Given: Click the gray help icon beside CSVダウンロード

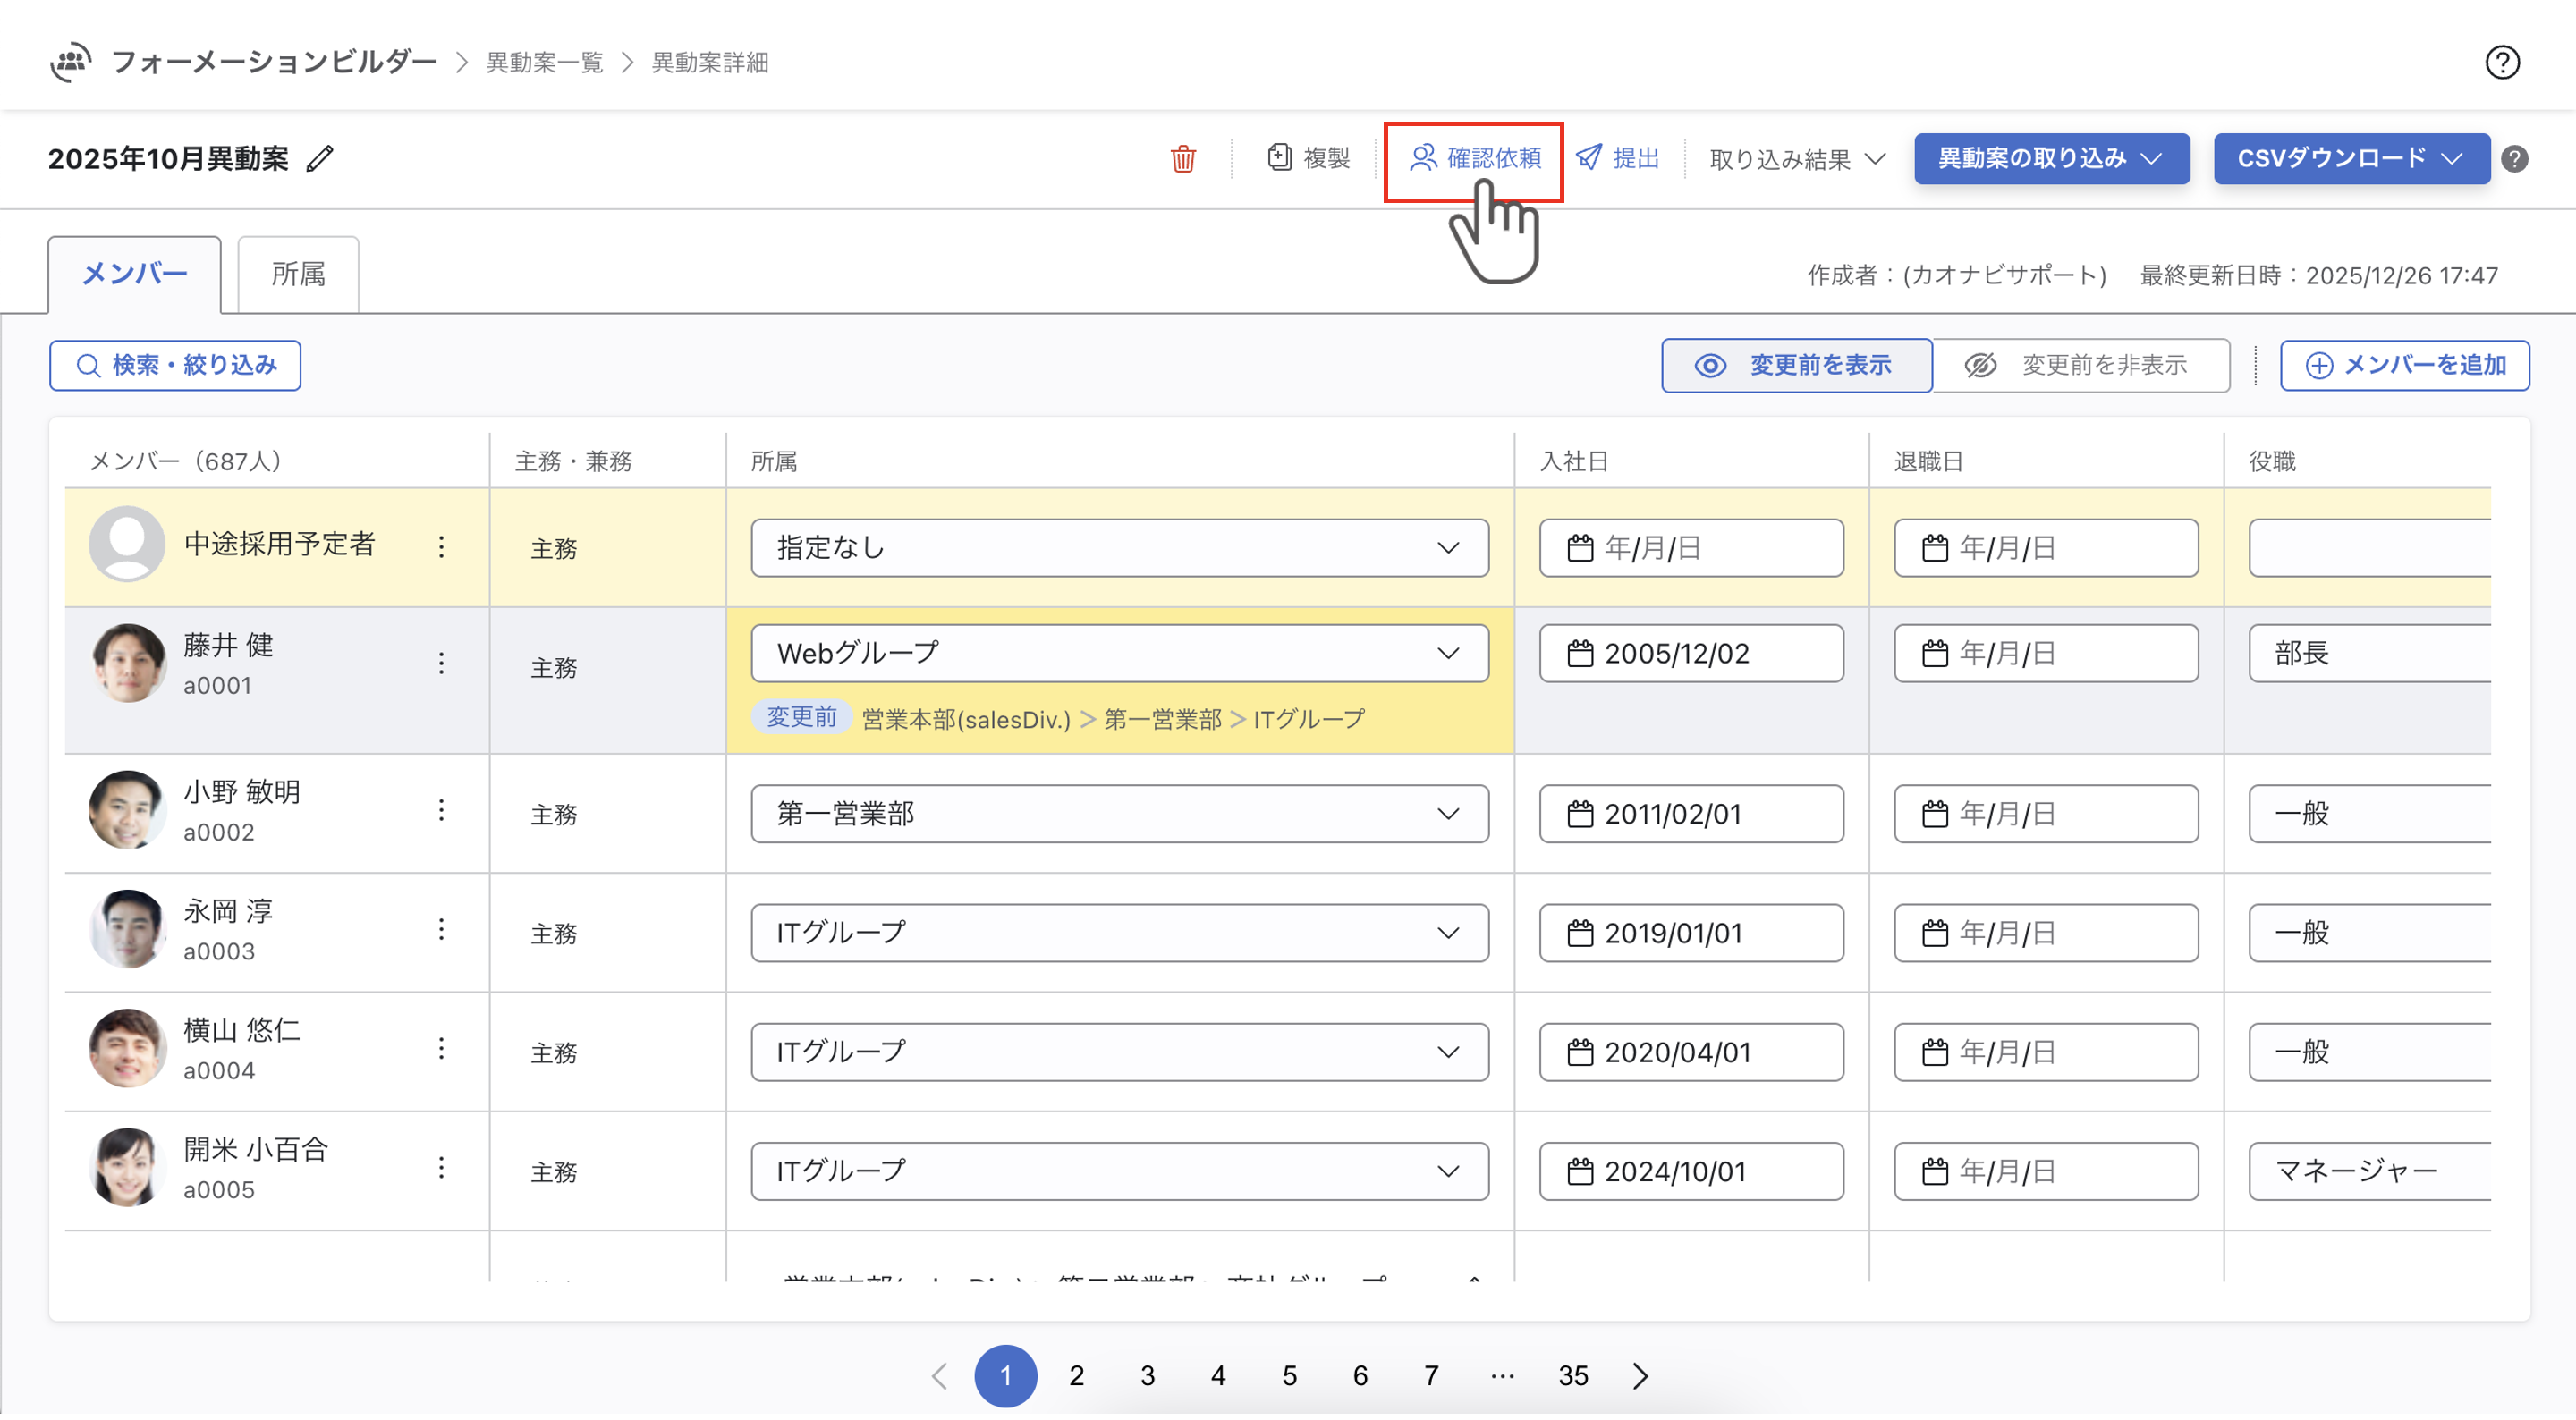Looking at the screenshot, I should (2514, 159).
